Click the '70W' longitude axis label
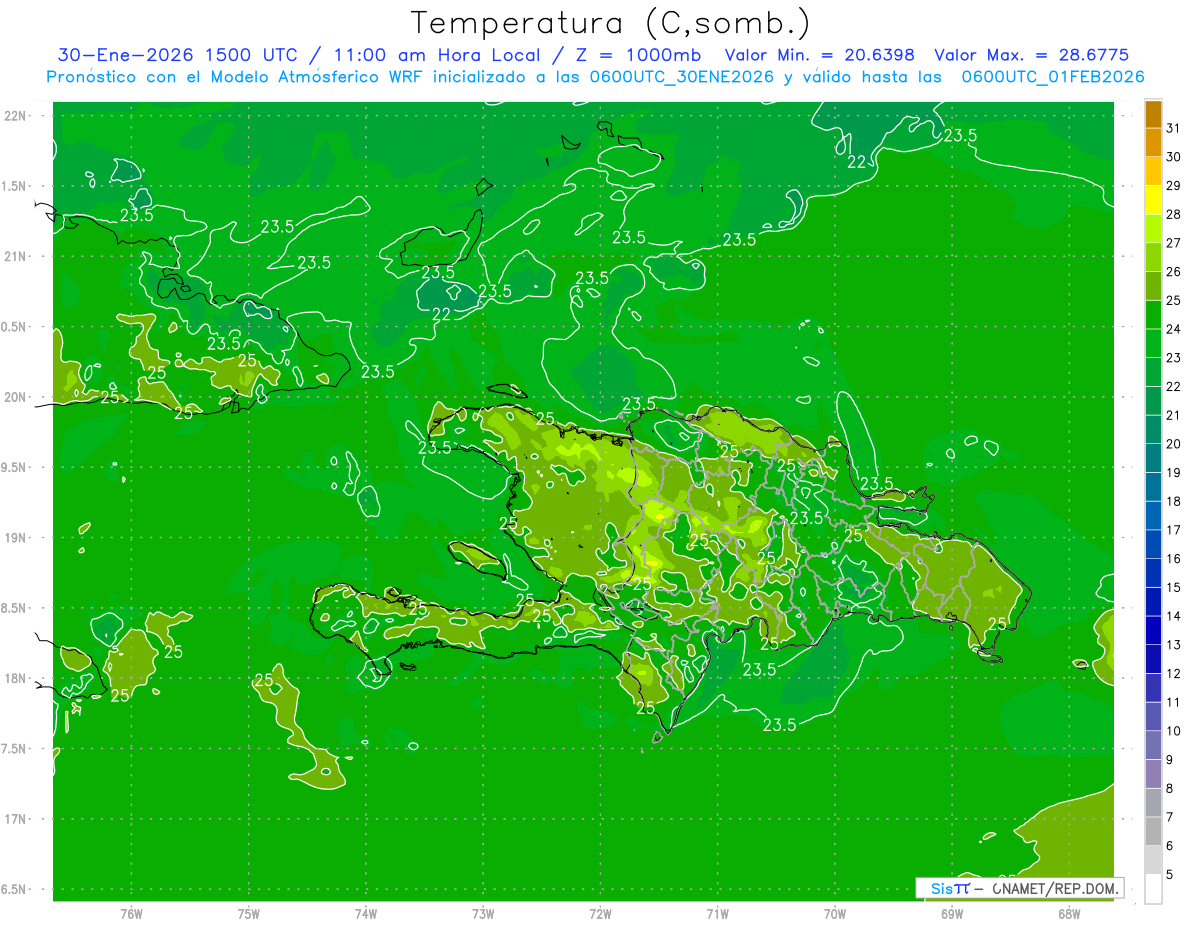Image resolution: width=1200 pixels, height=927 pixels. tap(835, 914)
